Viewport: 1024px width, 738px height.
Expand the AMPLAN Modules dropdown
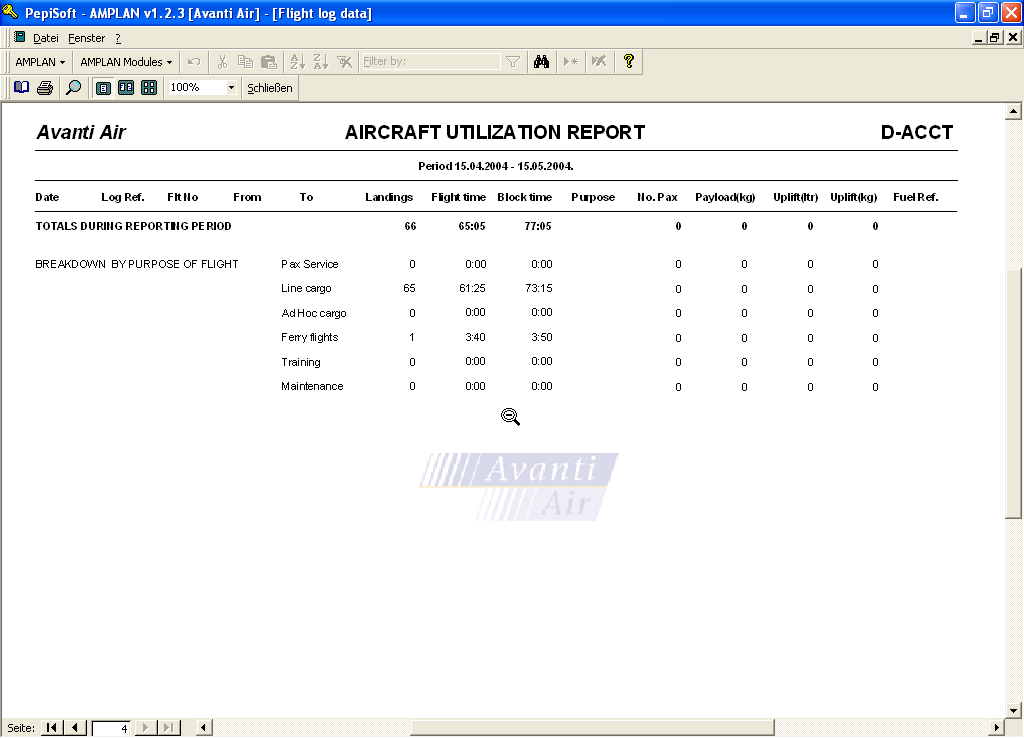click(126, 62)
